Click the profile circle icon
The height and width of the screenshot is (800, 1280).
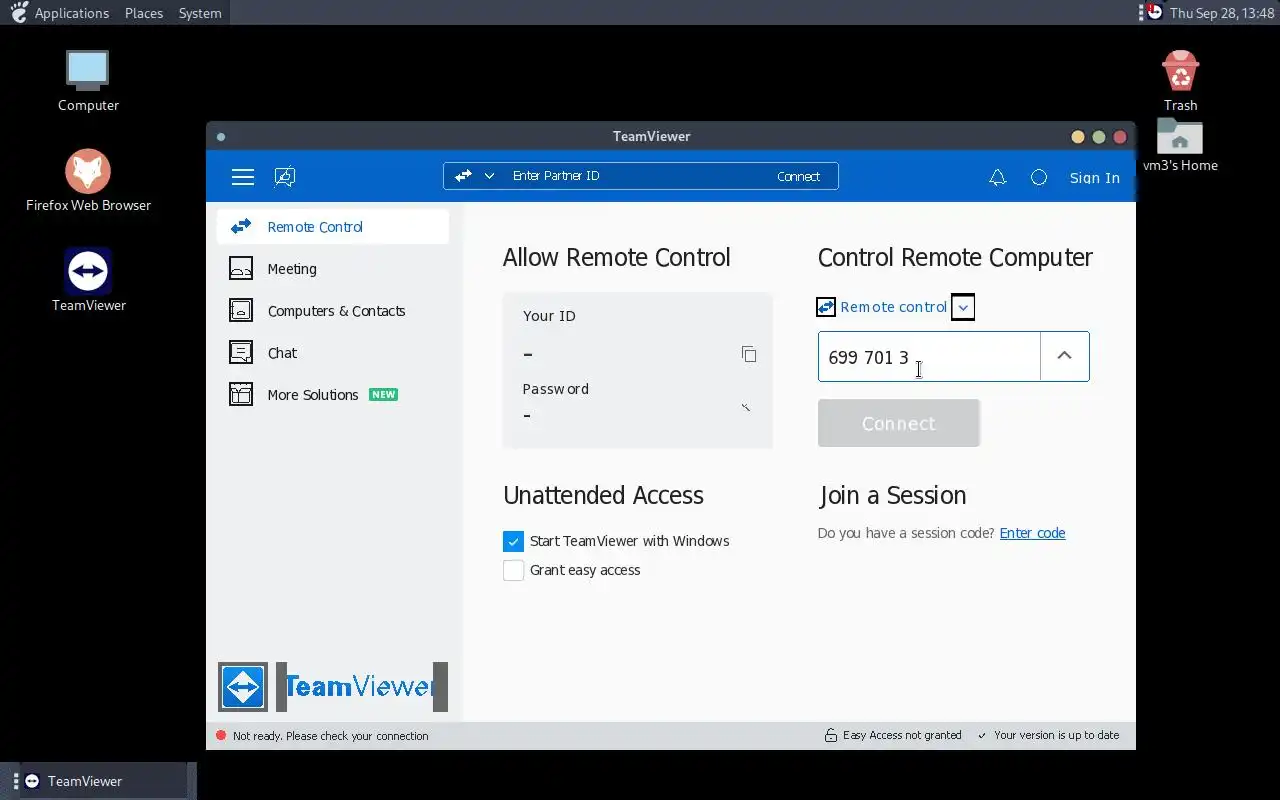pos(1039,177)
